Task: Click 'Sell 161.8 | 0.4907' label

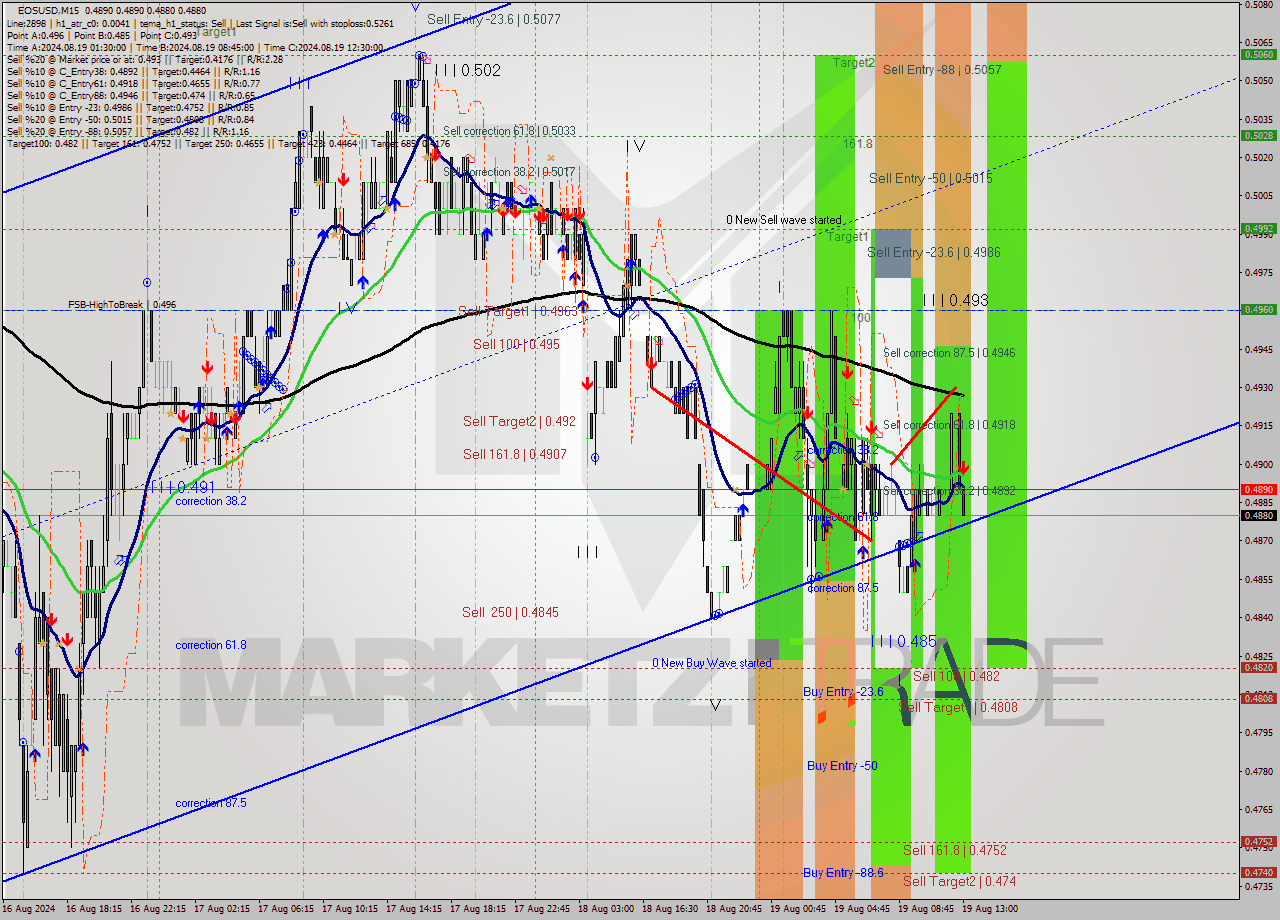Action: (514, 454)
